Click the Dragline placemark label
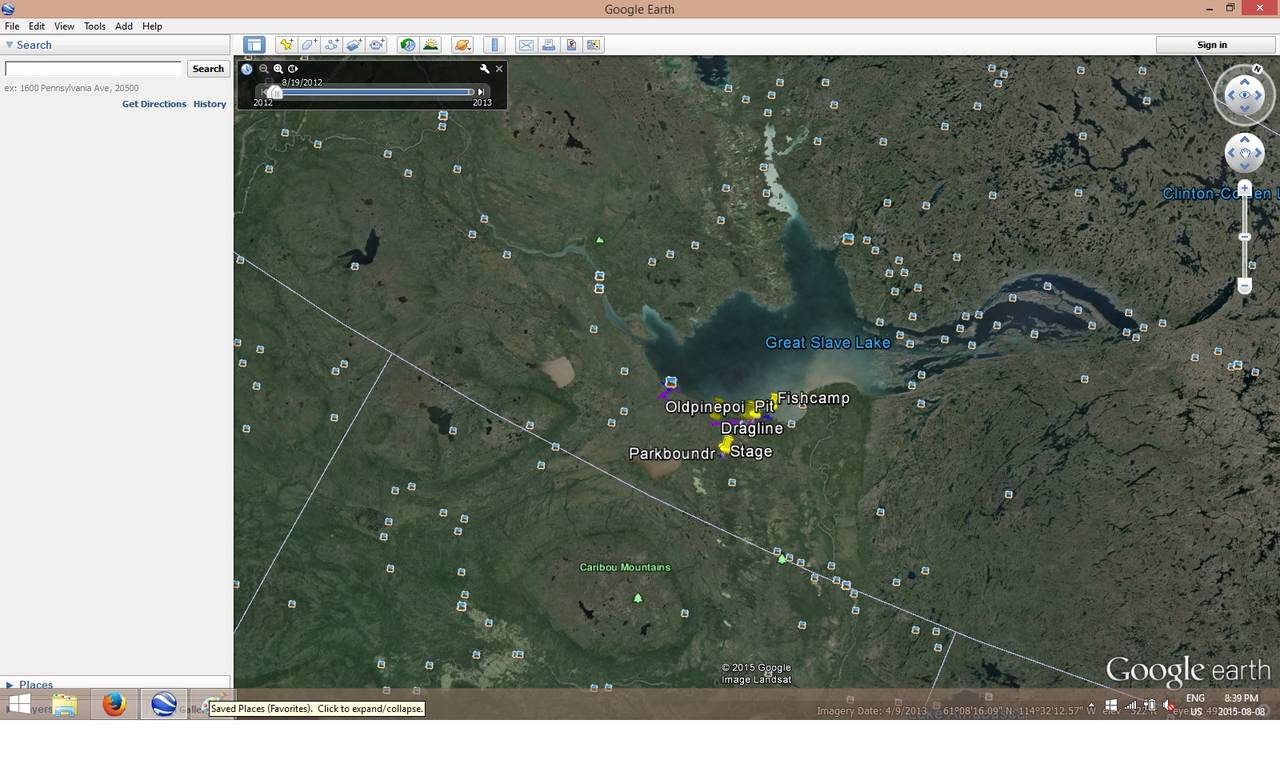Screen dimensions: 1280x784 [752, 428]
